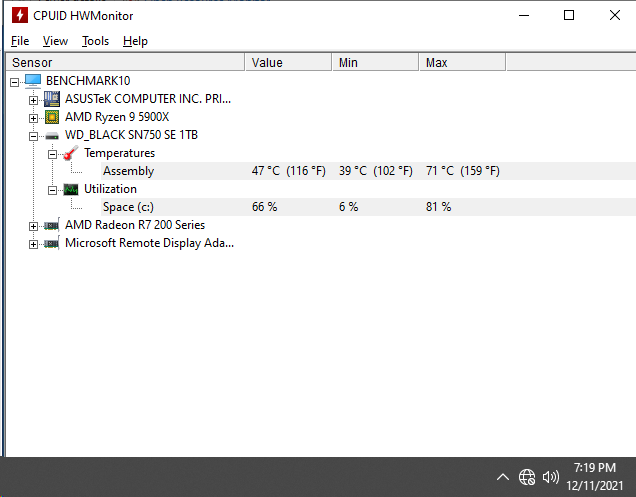Open the taskbar clock showing 7:19 PM
This screenshot has height=497, width=636.
coord(595,477)
